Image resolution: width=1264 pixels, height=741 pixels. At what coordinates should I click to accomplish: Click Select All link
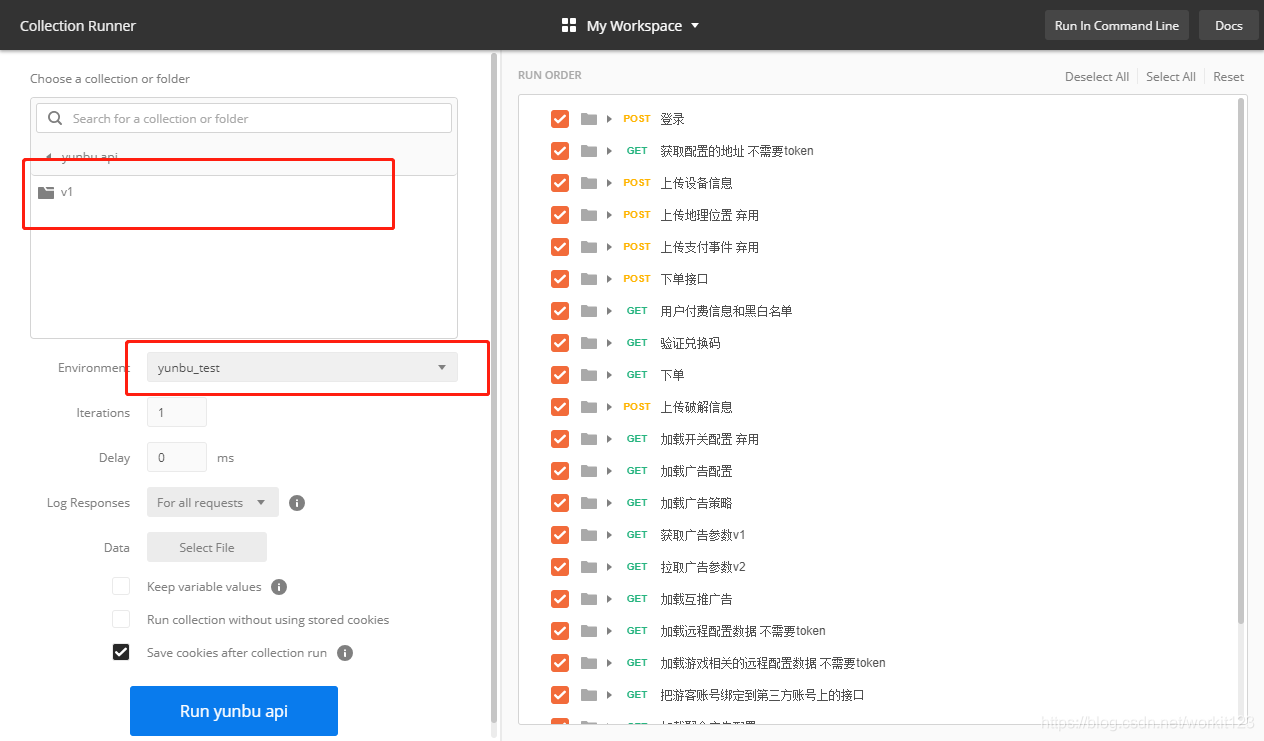coord(1171,77)
